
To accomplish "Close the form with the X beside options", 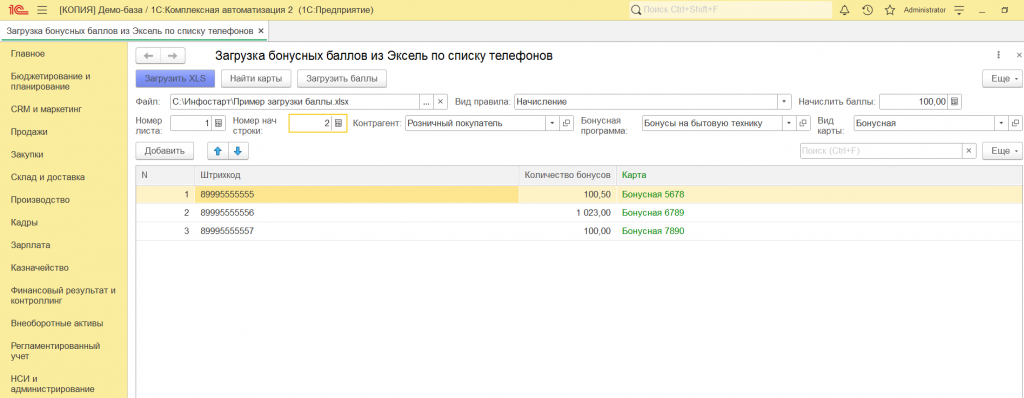I will coord(1019,56).
